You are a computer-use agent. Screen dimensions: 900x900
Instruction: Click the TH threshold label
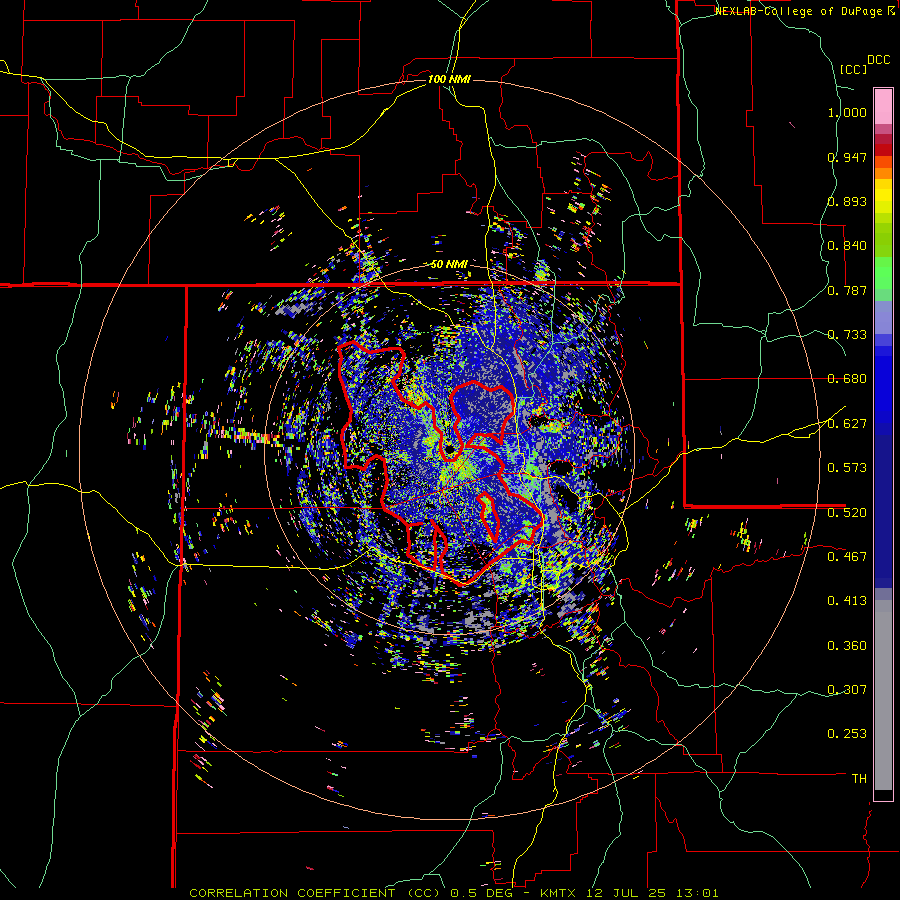coord(859,778)
